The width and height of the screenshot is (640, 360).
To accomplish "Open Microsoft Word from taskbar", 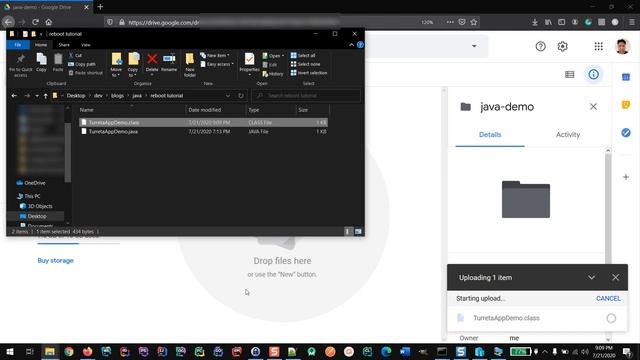I will click(405, 351).
